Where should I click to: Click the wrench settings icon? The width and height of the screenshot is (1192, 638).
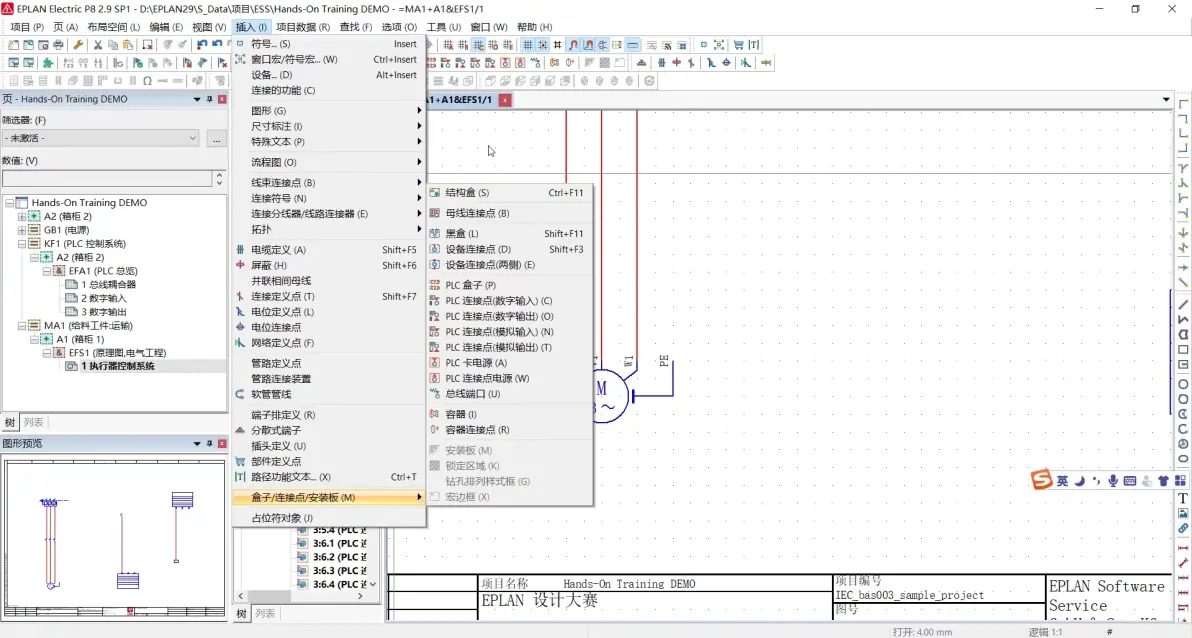78,45
